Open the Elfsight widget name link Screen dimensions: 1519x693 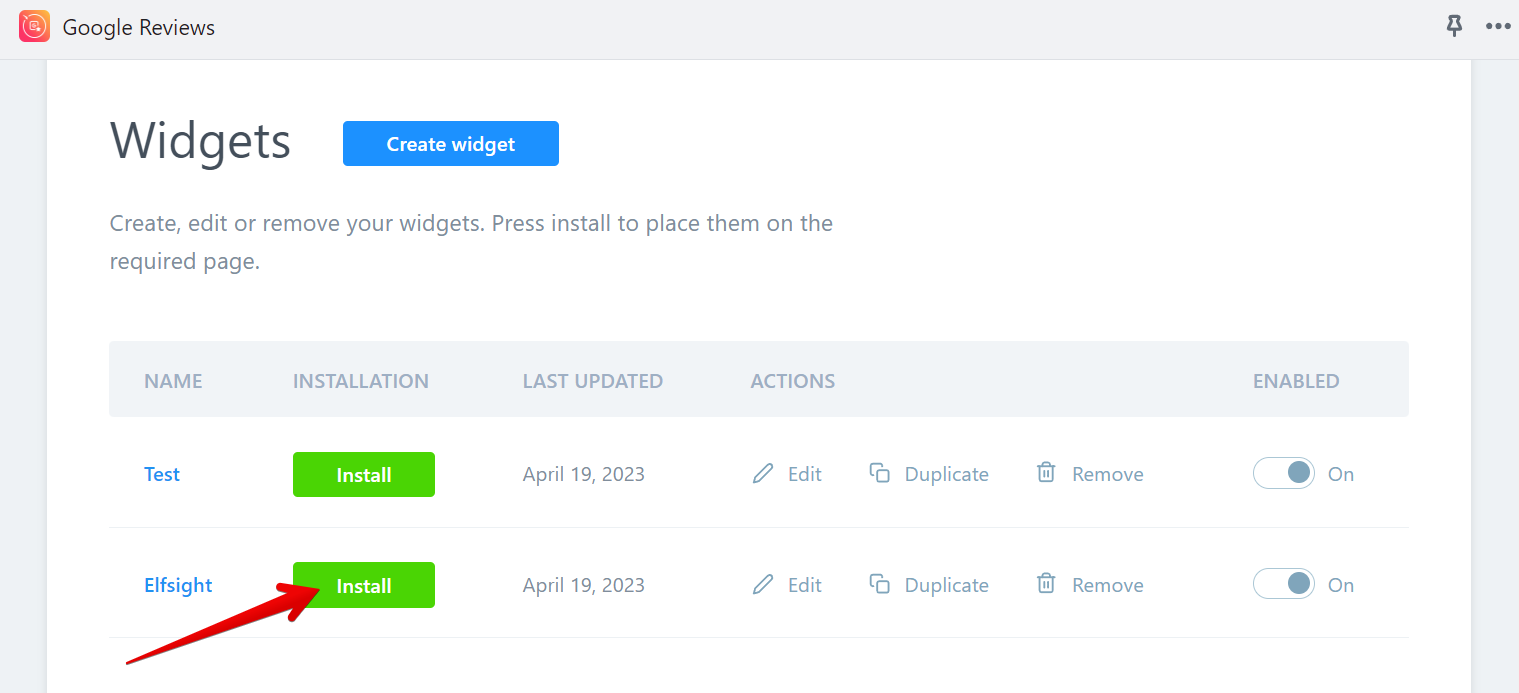[x=177, y=584]
